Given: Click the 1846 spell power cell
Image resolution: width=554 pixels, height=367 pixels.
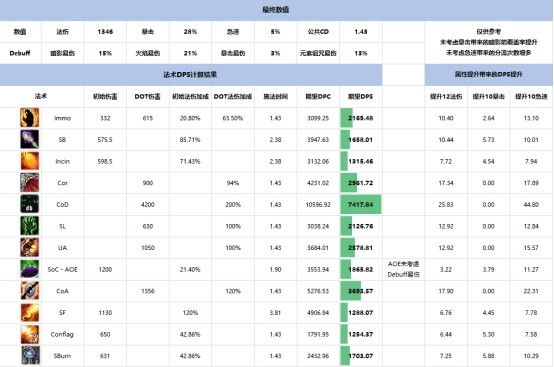Looking at the screenshot, I should 105,32.
